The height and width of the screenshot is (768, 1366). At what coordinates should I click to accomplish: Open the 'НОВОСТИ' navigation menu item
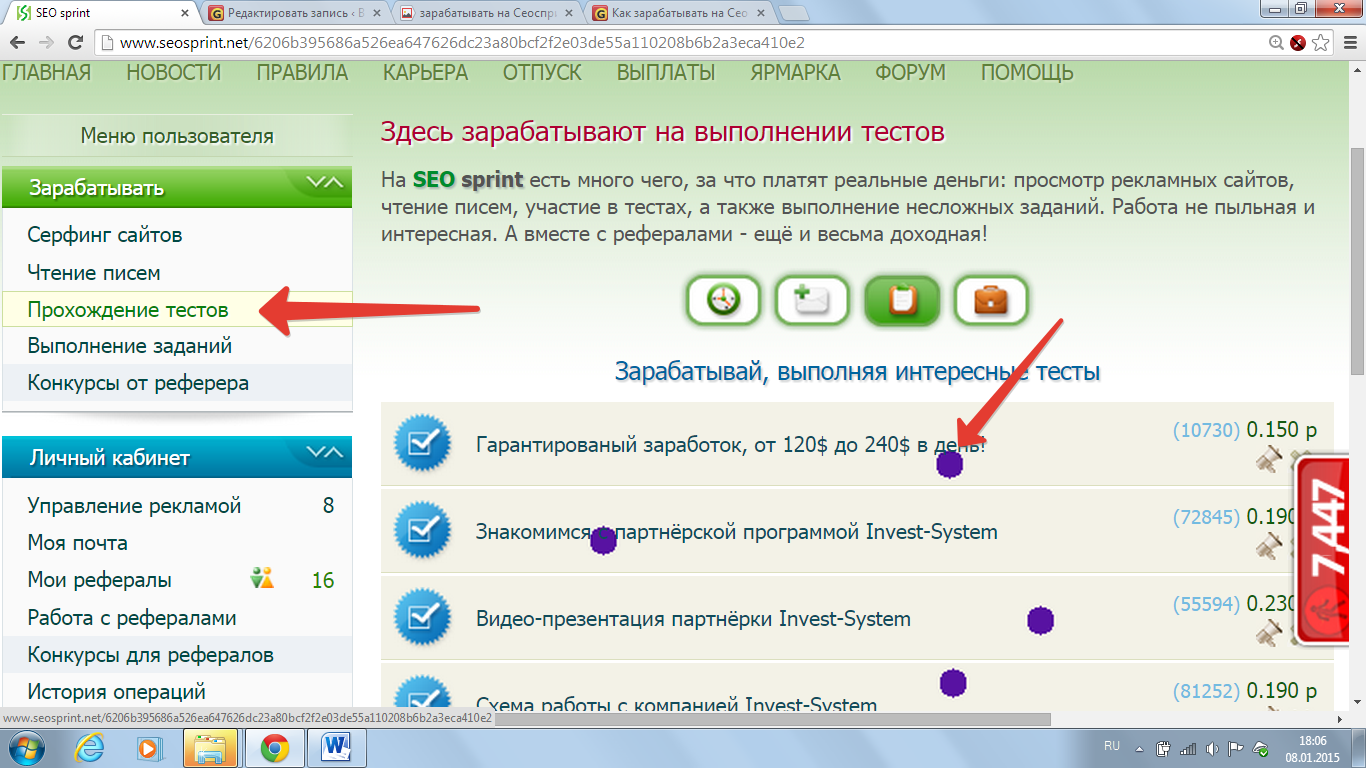(x=174, y=73)
